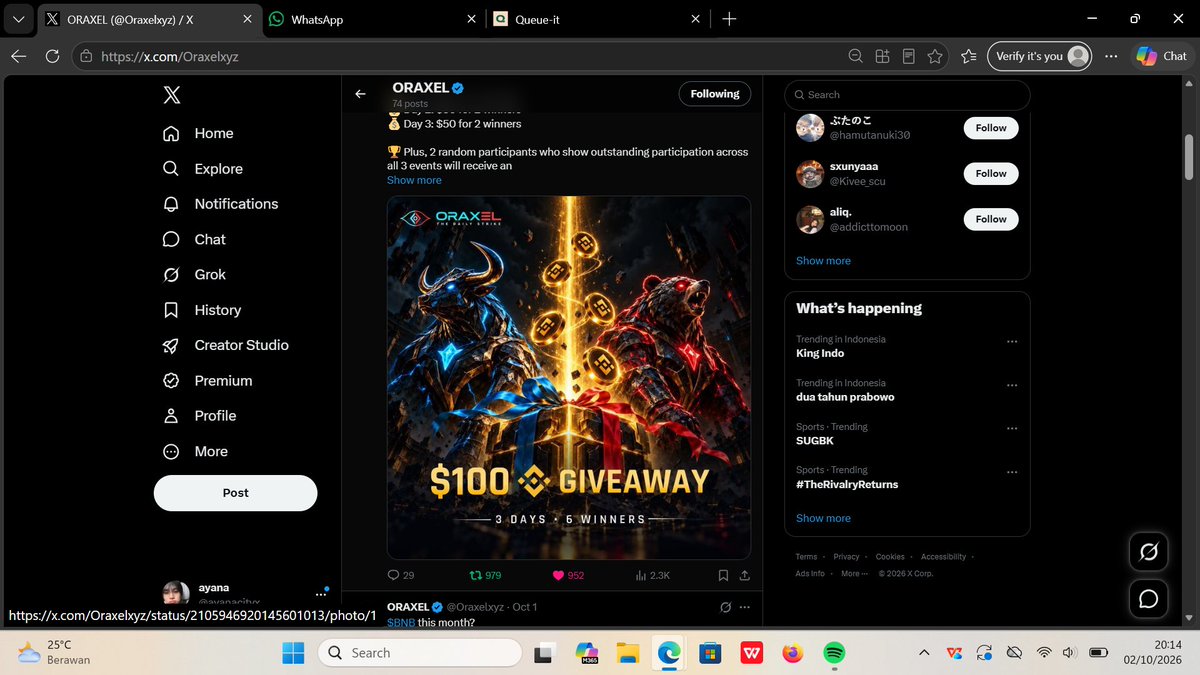The image size is (1200, 675).
Task: Switch to the Queue-it browser tab
Action: [596, 19]
